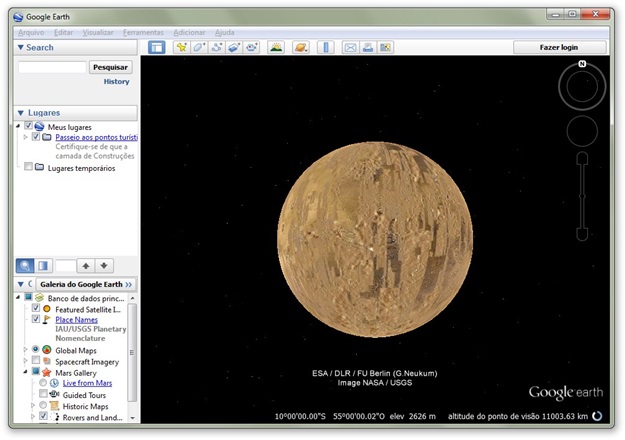Move item up with the up arrow

coord(86,265)
